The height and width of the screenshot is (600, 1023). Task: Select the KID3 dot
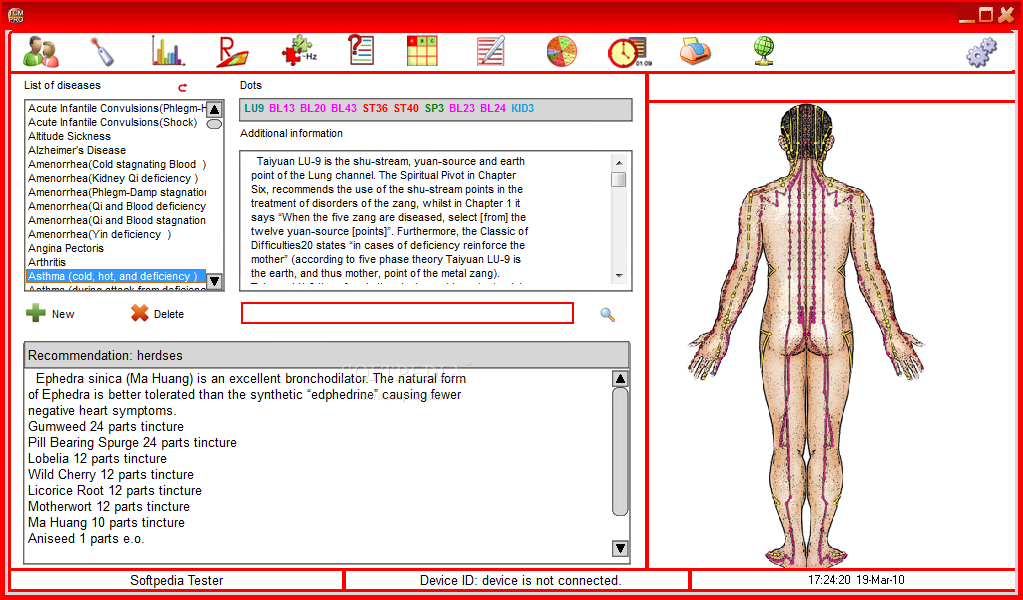(x=523, y=108)
